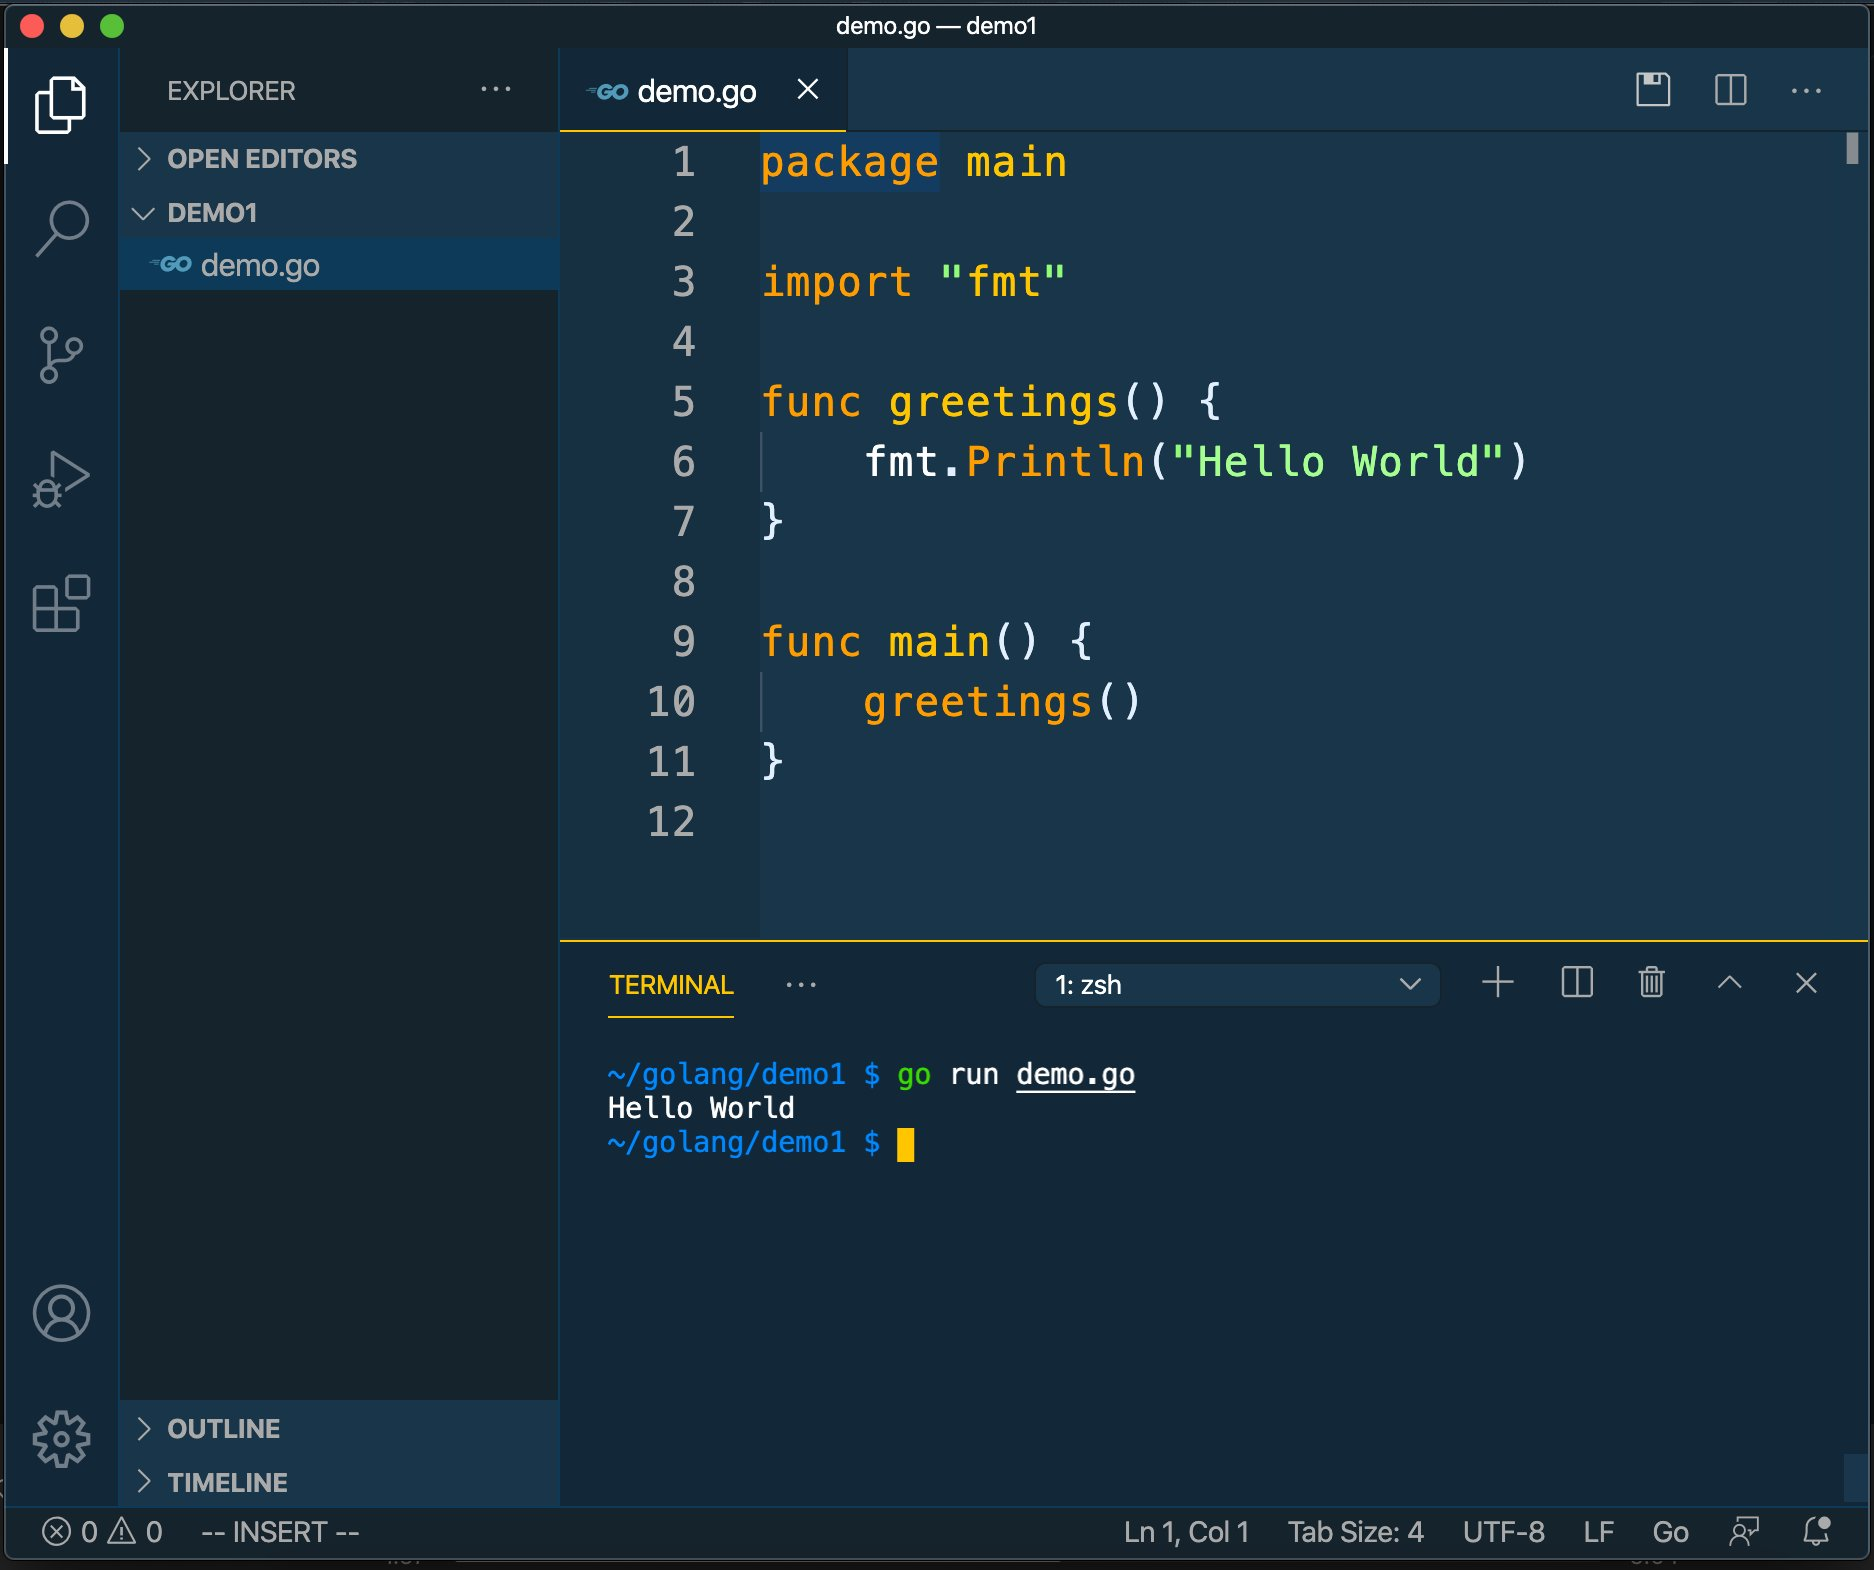The image size is (1874, 1570).
Task: Open the Run and Debug view
Action: [61, 479]
